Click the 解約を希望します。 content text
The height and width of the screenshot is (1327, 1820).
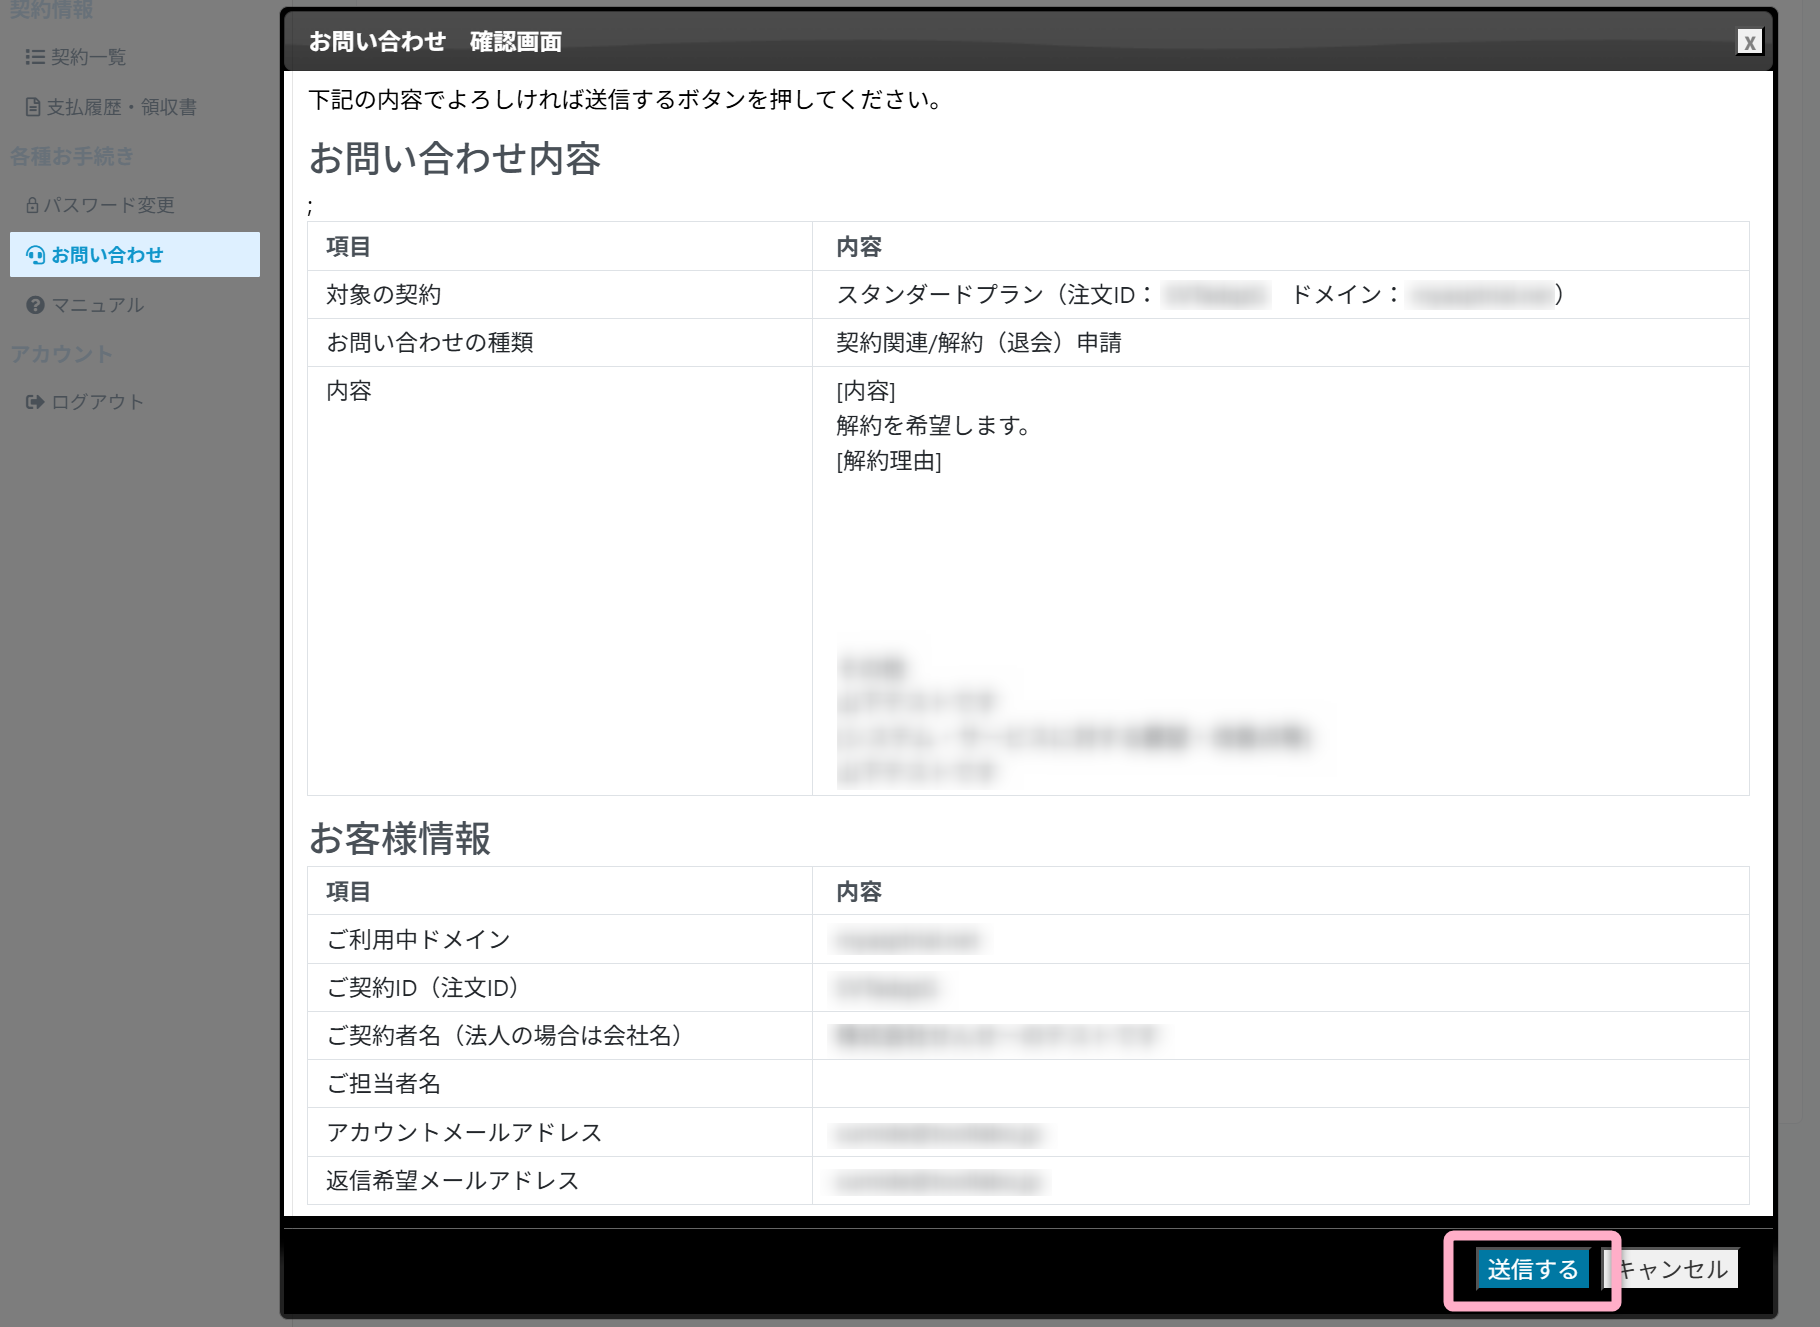[932, 426]
